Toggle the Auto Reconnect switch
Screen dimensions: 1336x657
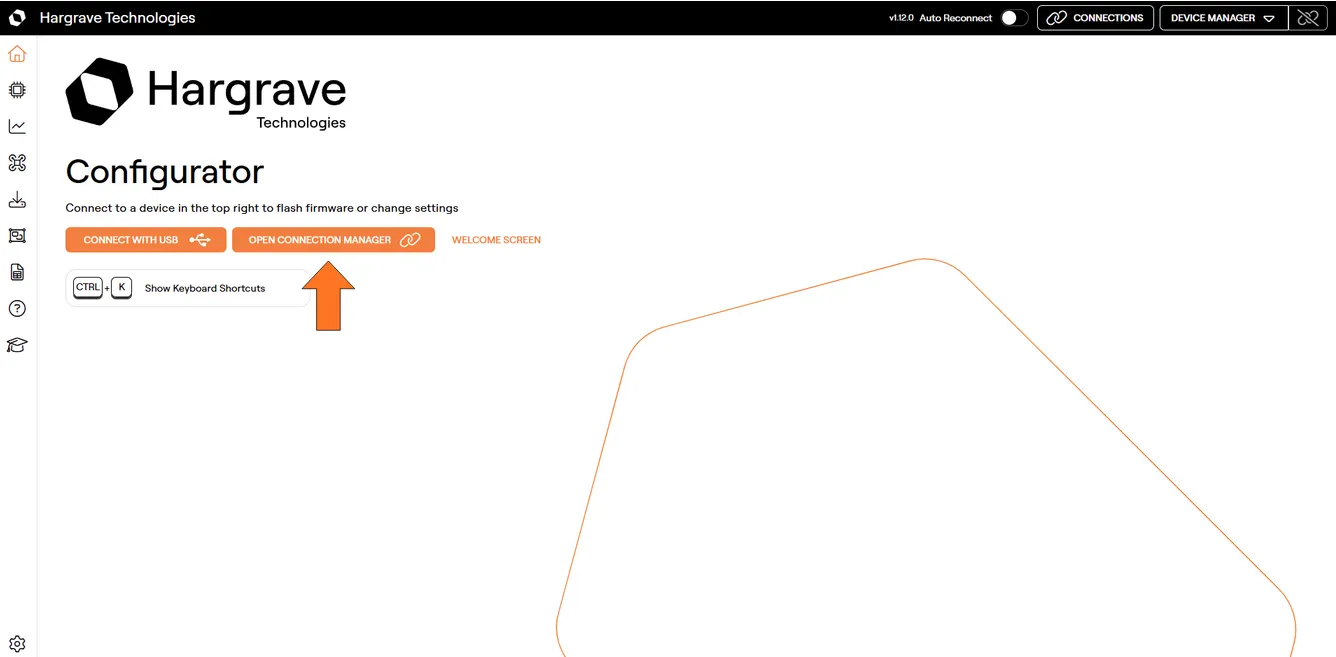click(1014, 18)
